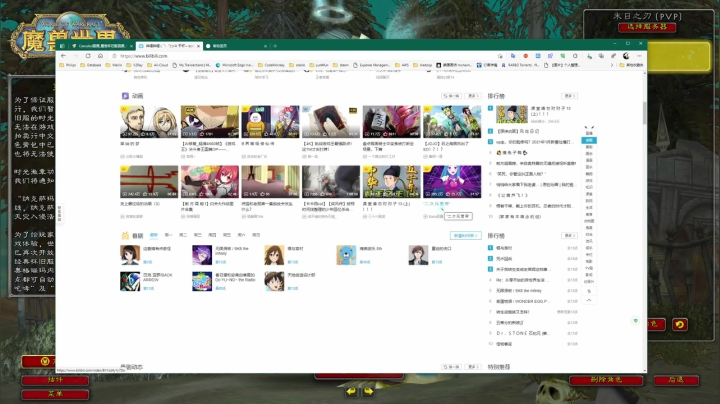720x404 pixels.
Task: Open the AWS bookmark folder
Action: tap(404, 65)
